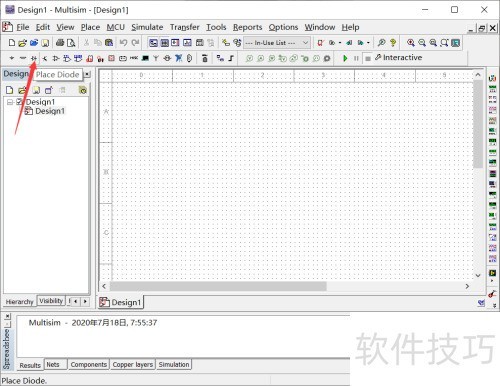
Task: Run the simulation with green play button
Action: pyautogui.click(x=345, y=58)
